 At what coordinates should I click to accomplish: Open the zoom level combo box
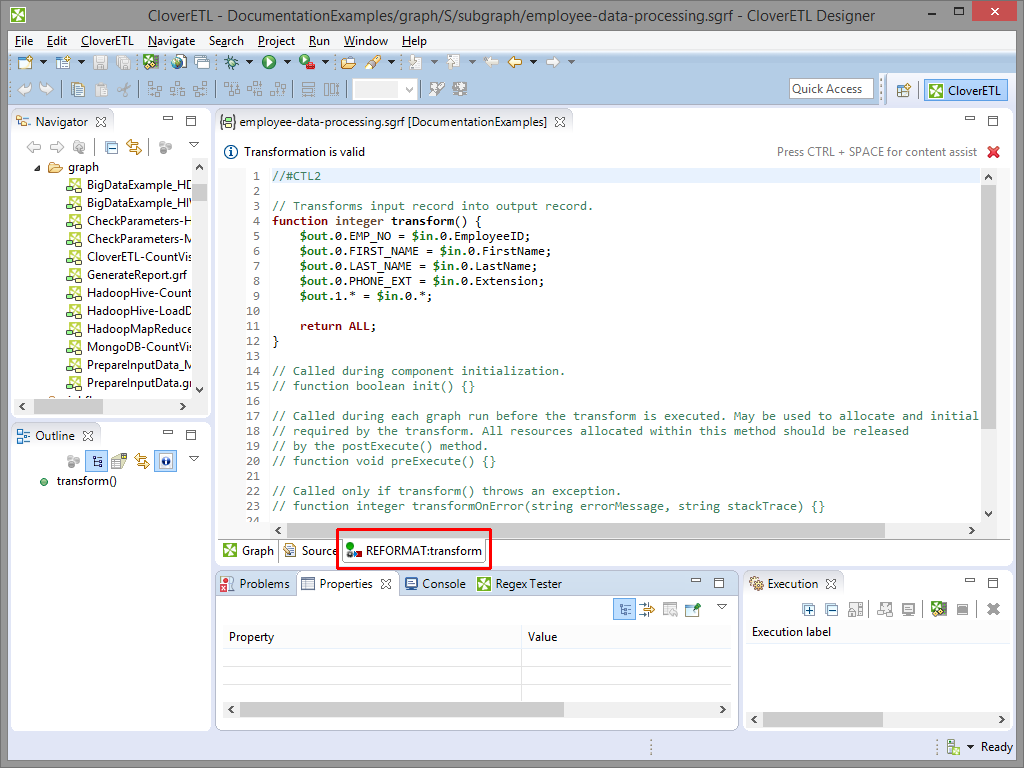[x=409, y=89]
